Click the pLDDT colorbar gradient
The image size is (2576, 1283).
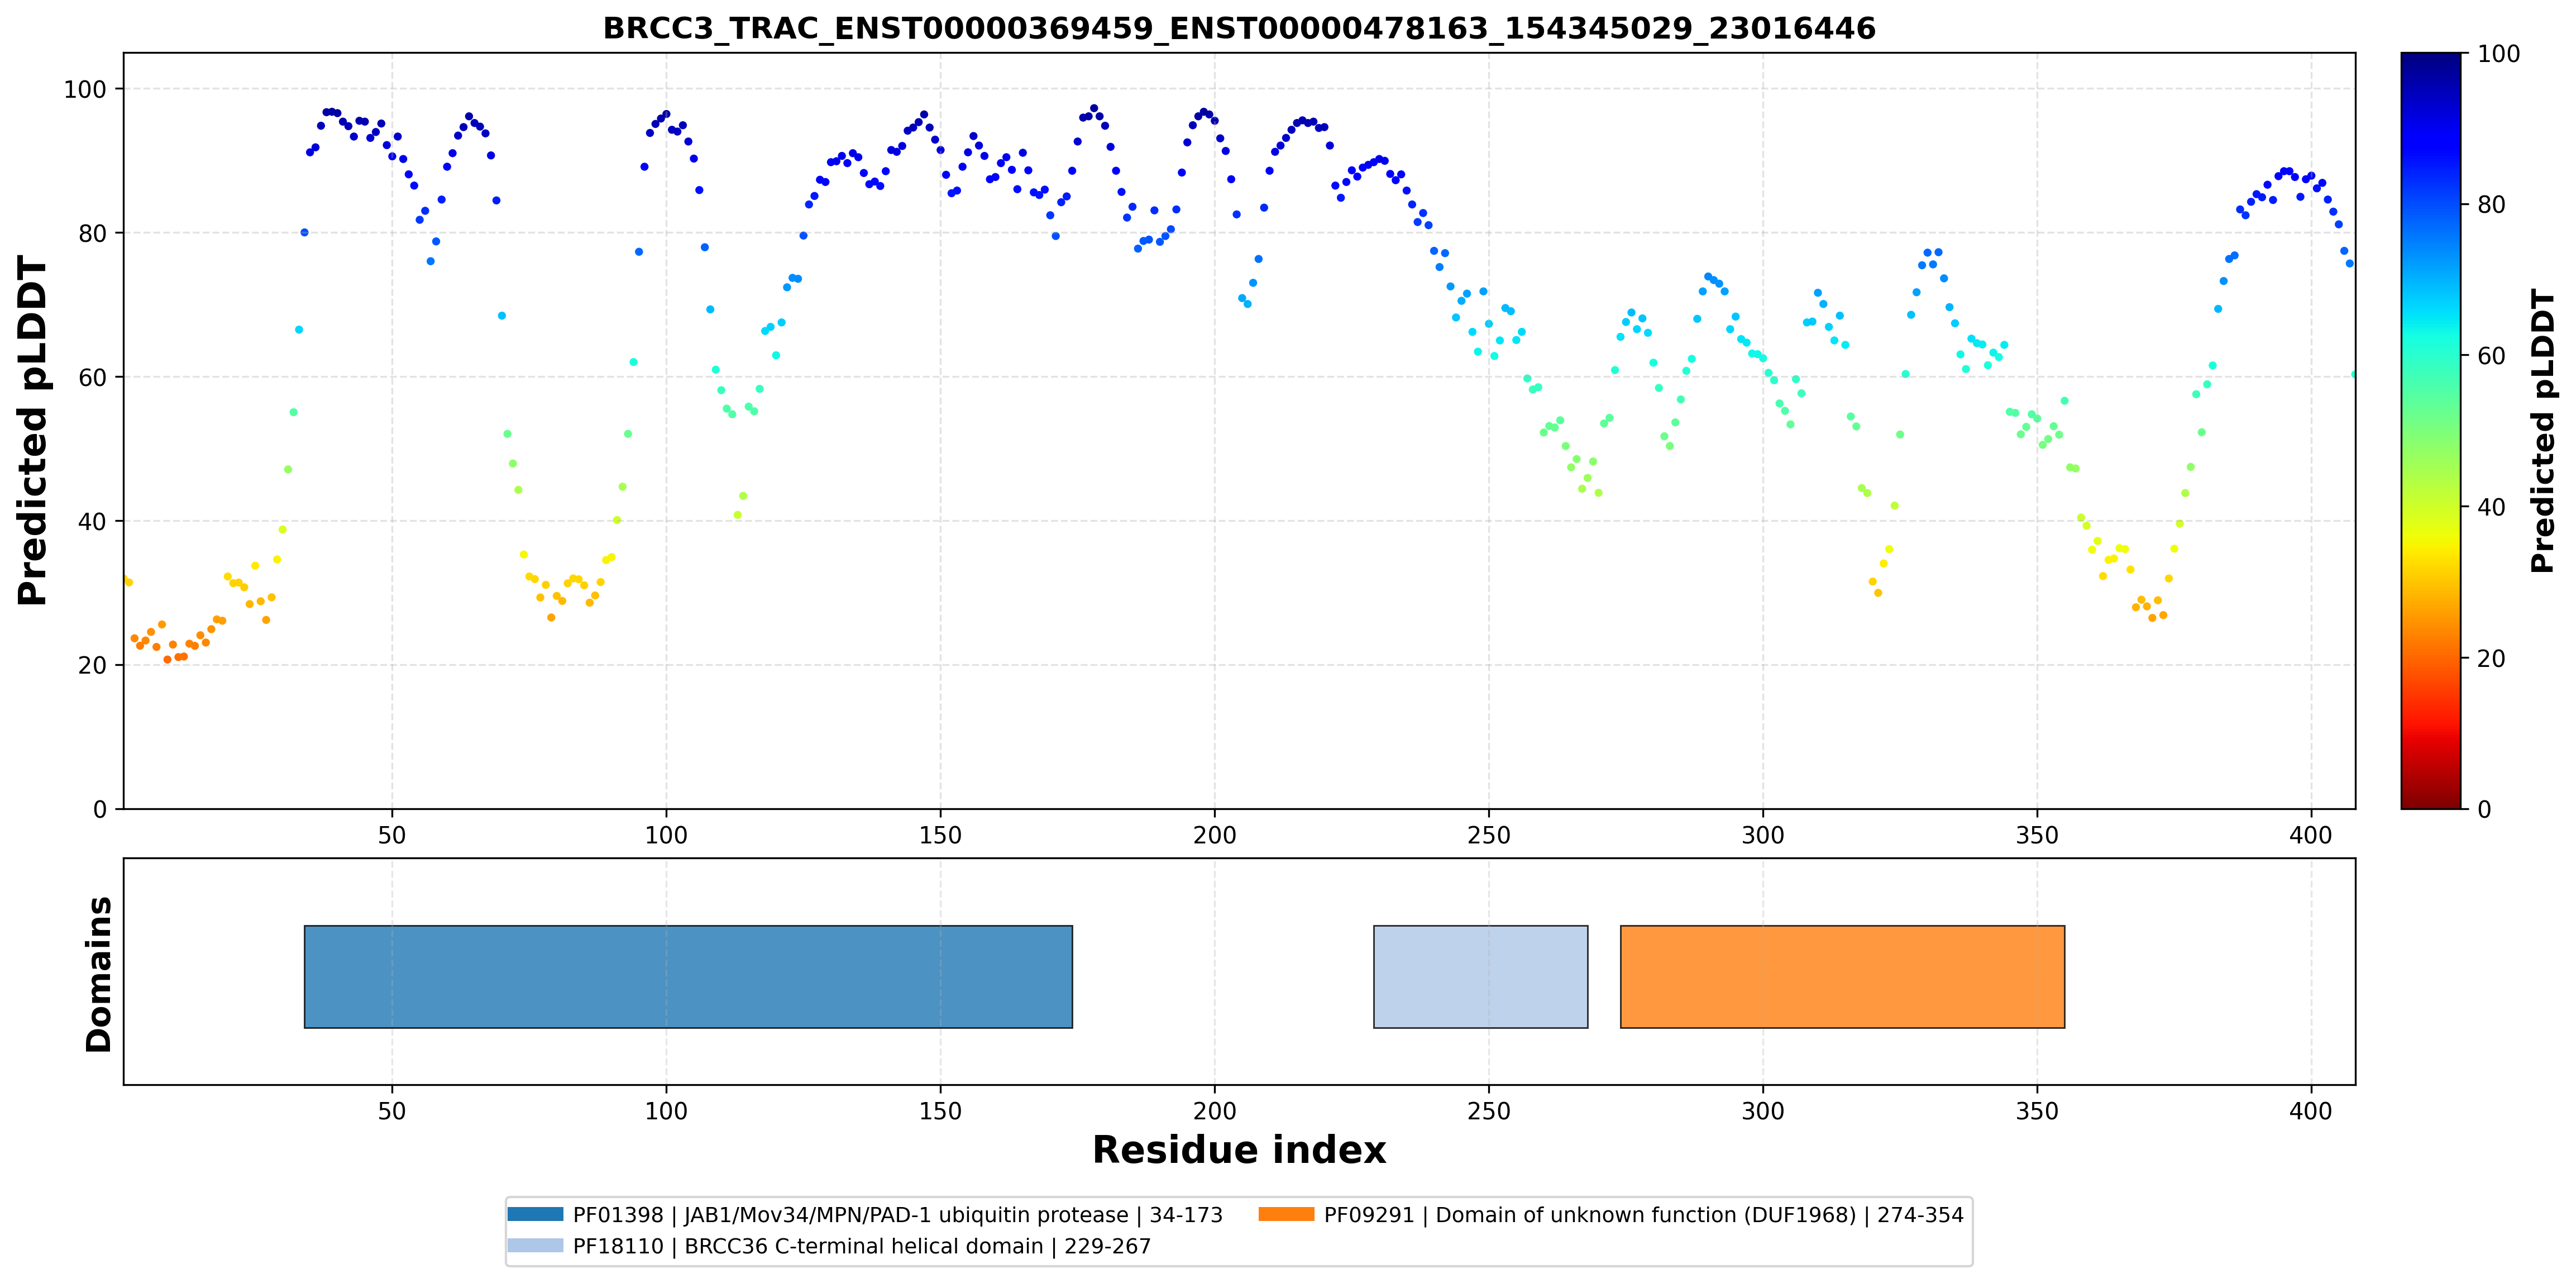[x=2430, y=431]
